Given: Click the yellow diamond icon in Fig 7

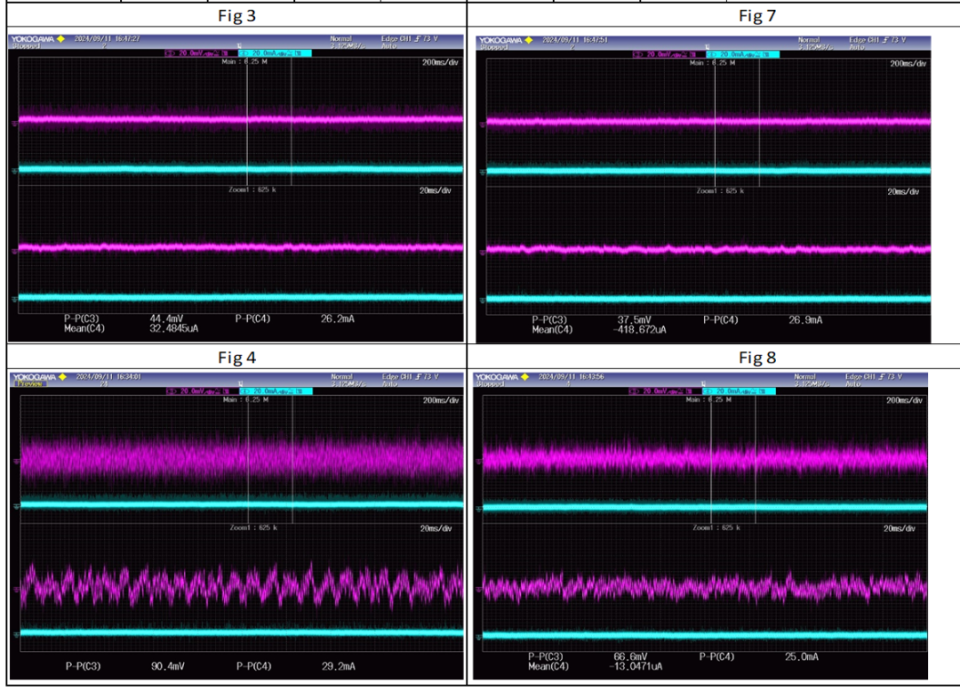Looking at the screenshot, I should tap(528, 40).
